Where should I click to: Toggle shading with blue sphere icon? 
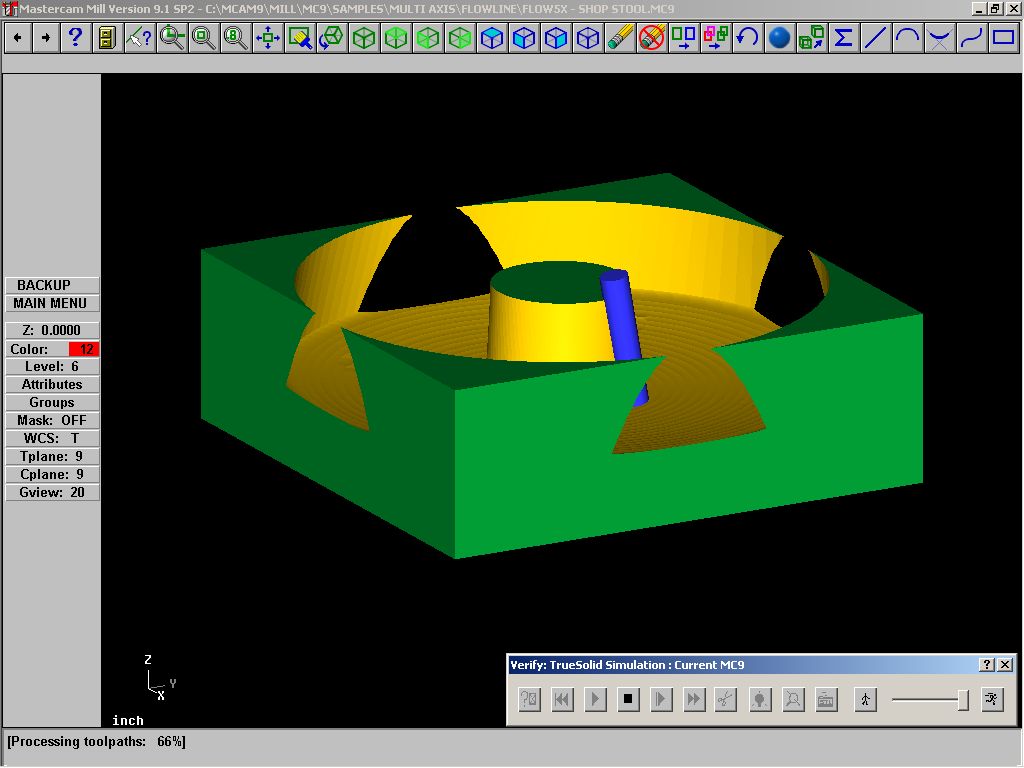(779, 38)
